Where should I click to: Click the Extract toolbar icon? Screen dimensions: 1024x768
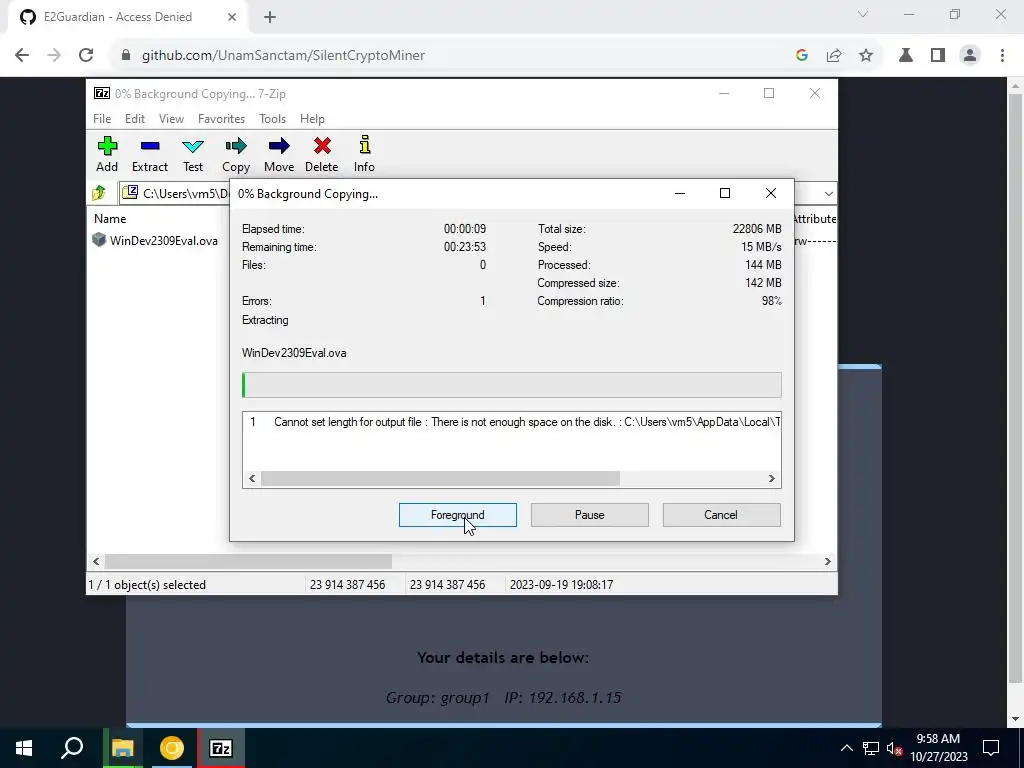150,154
